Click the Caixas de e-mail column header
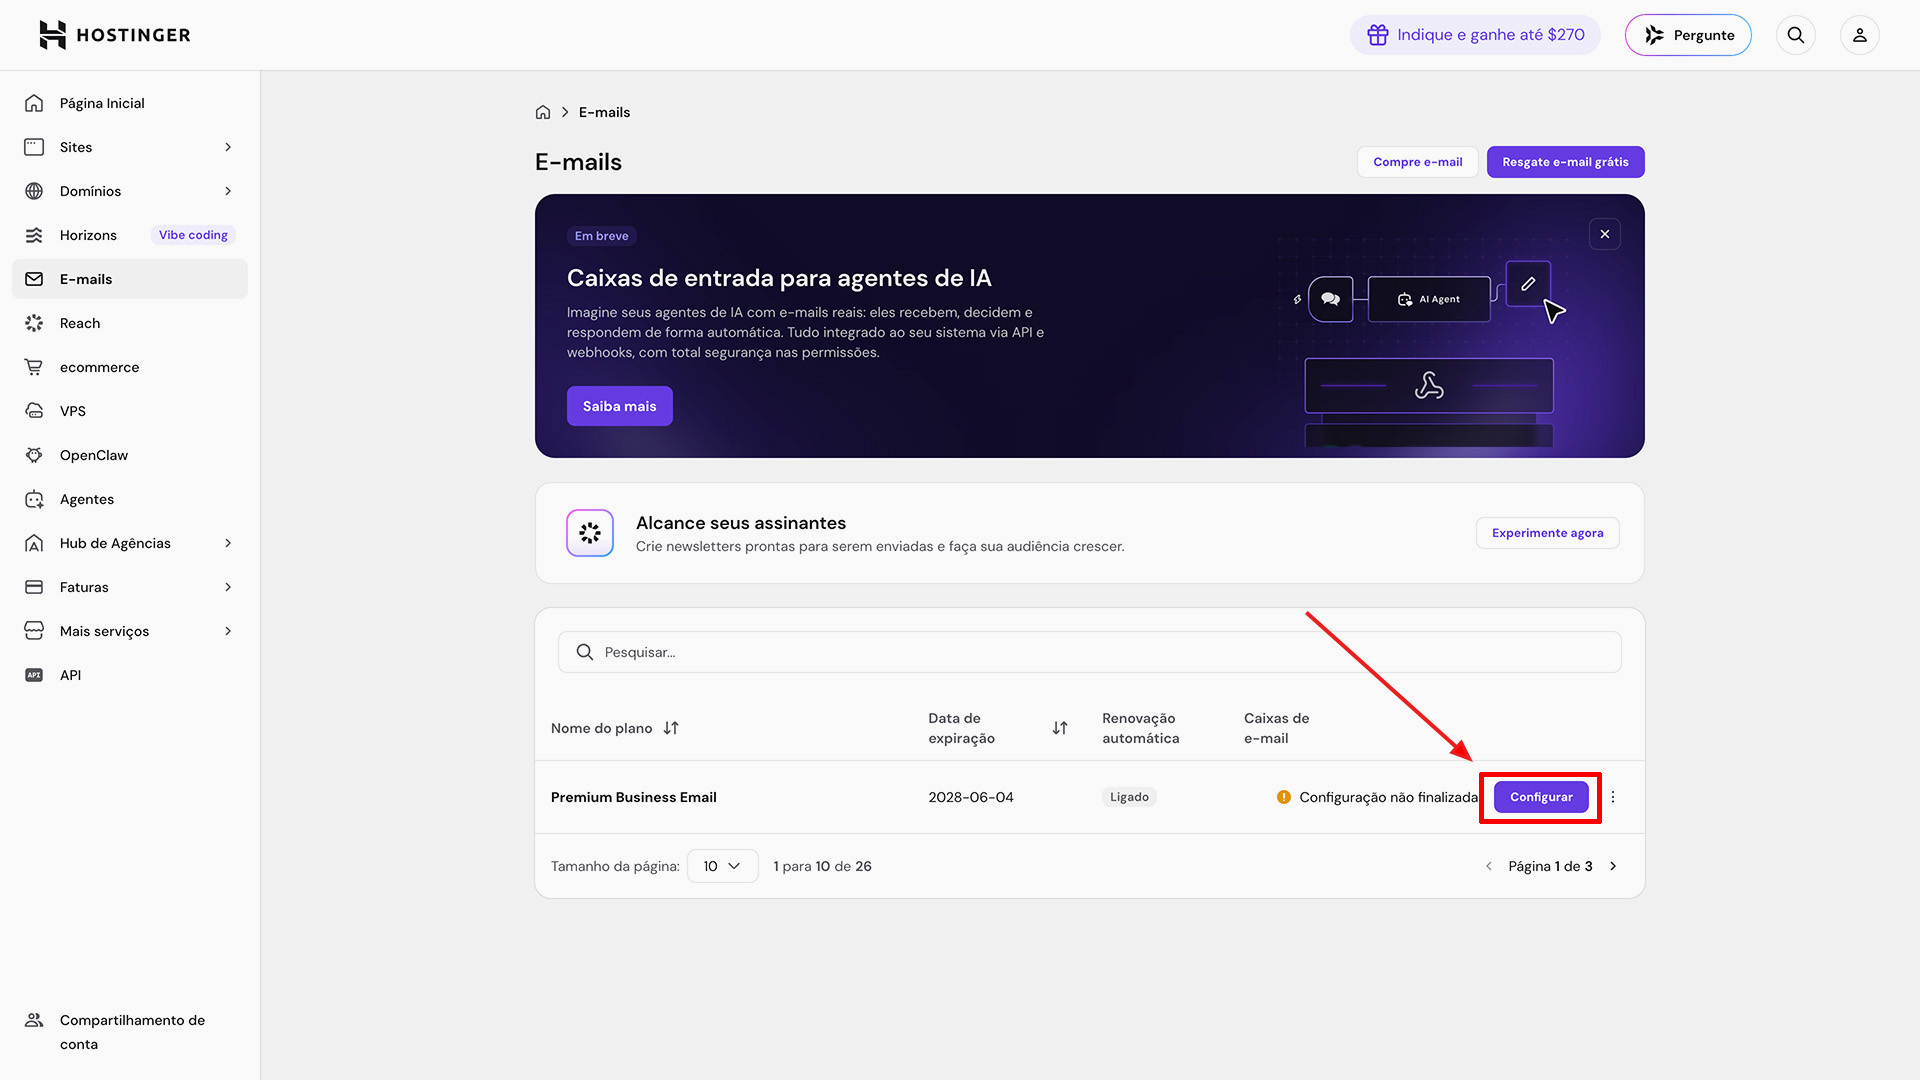 1277,728
